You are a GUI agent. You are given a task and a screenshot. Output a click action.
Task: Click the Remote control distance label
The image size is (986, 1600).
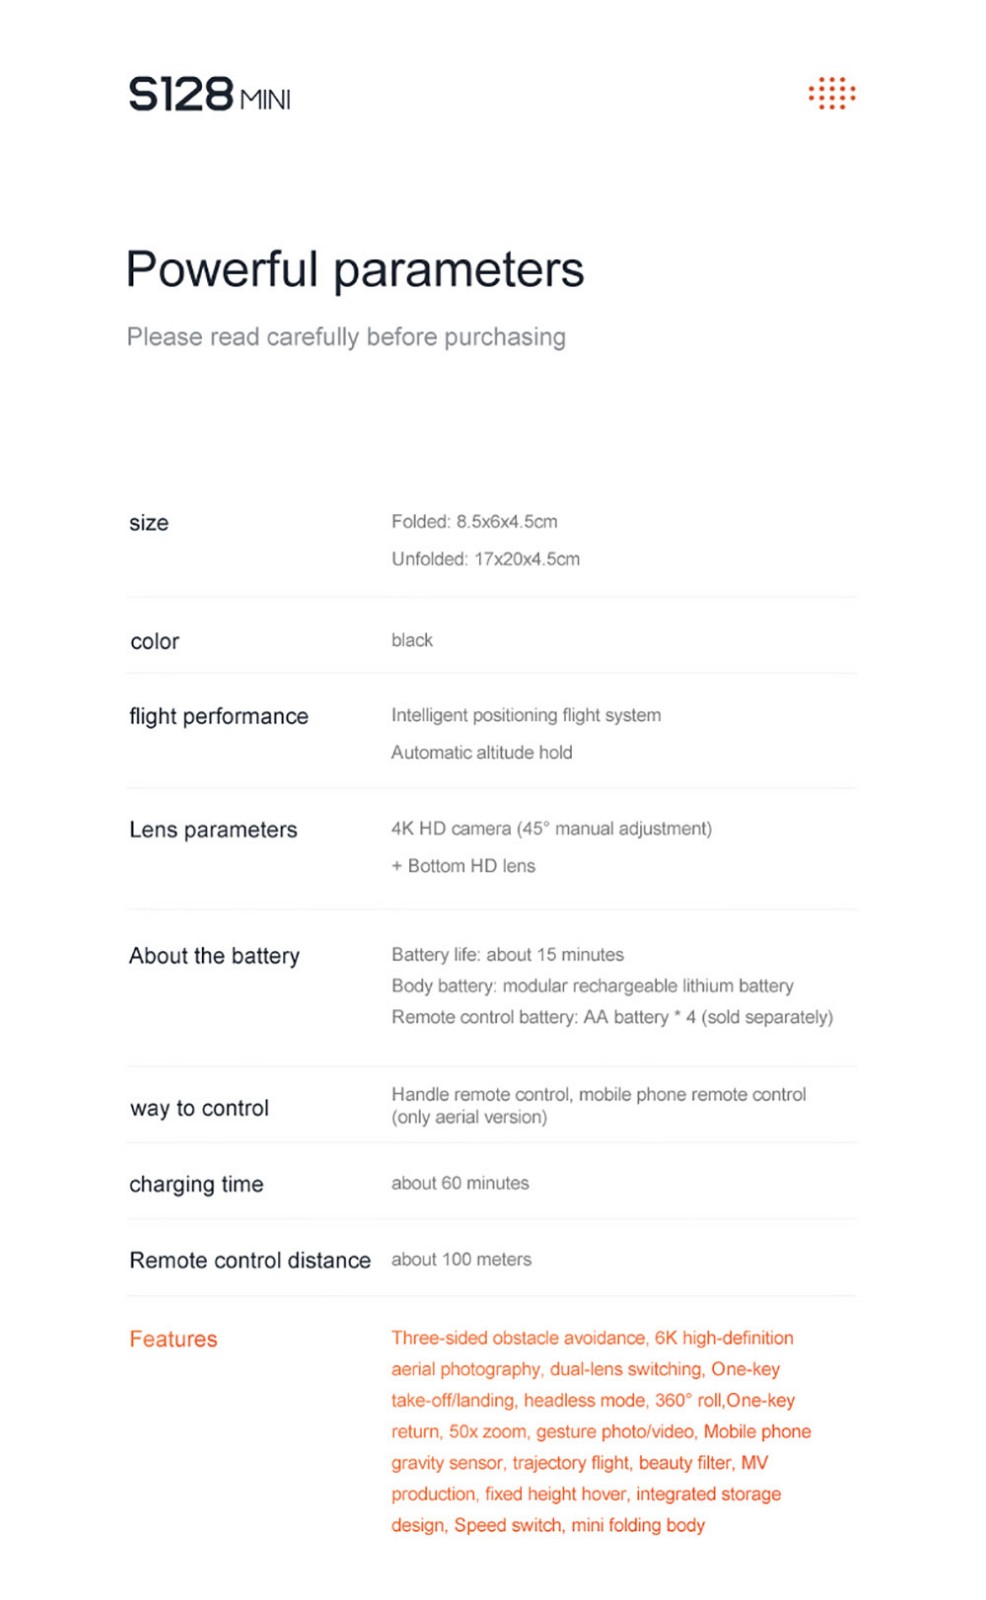tap(250, 1260)
